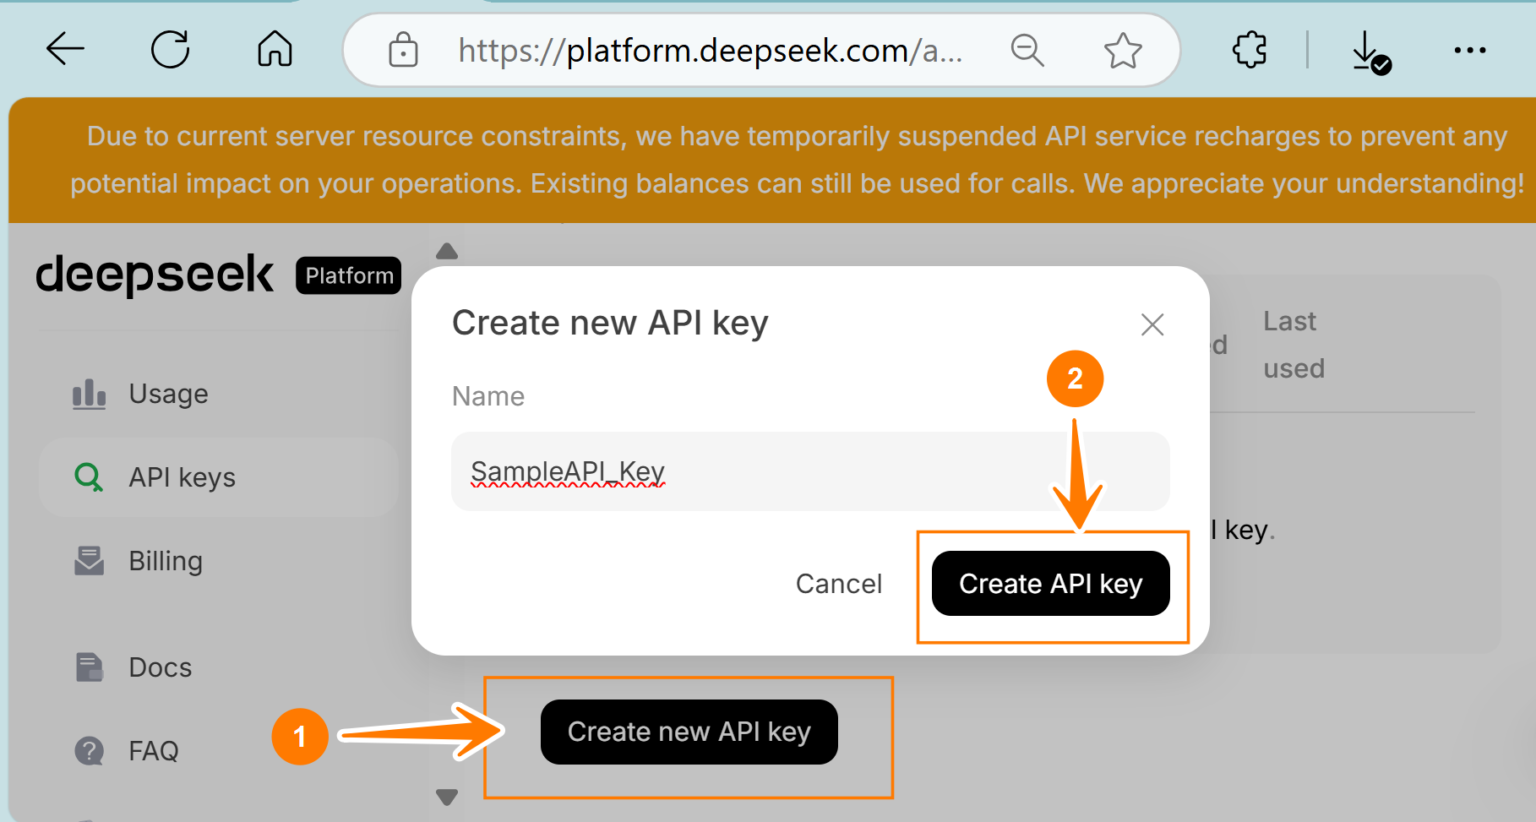Image resolution: width=1536 pixels, height=822 pixels.
Task: Select API keys in the sidebar
Action: click(182, 477)
